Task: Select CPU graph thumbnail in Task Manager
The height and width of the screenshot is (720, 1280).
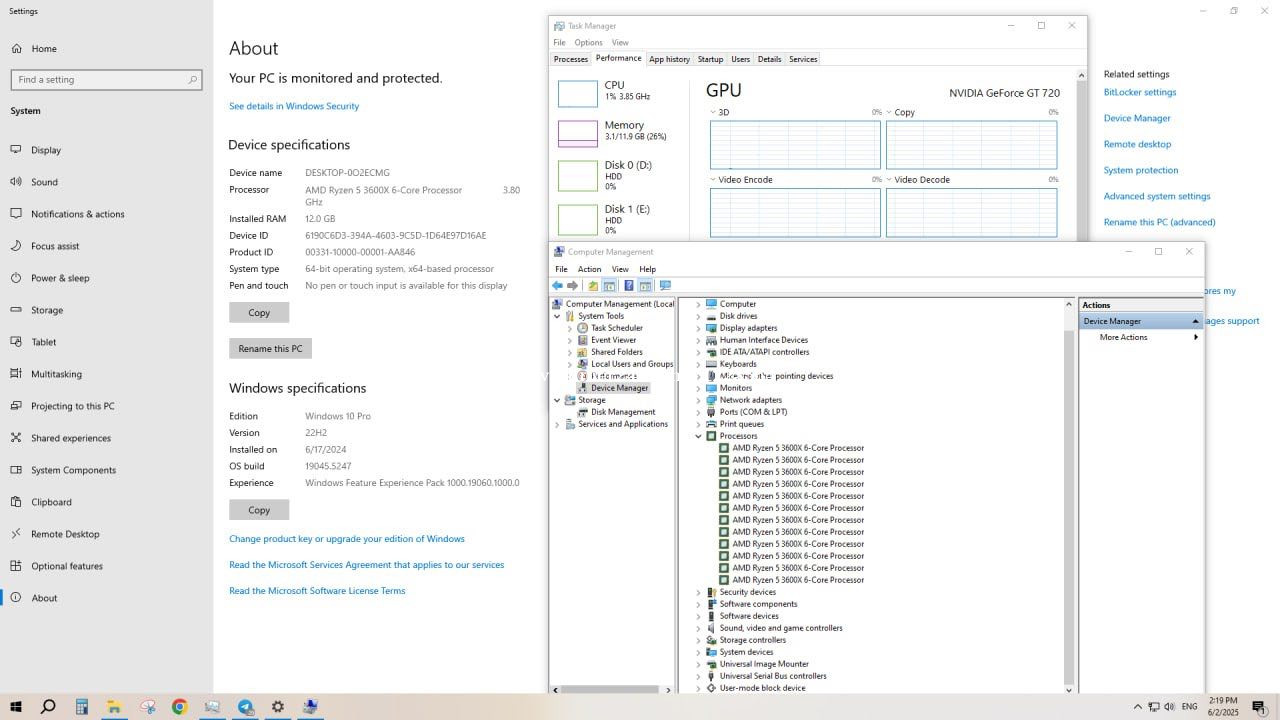Action: pyautogui.click(x=577, y=93)
